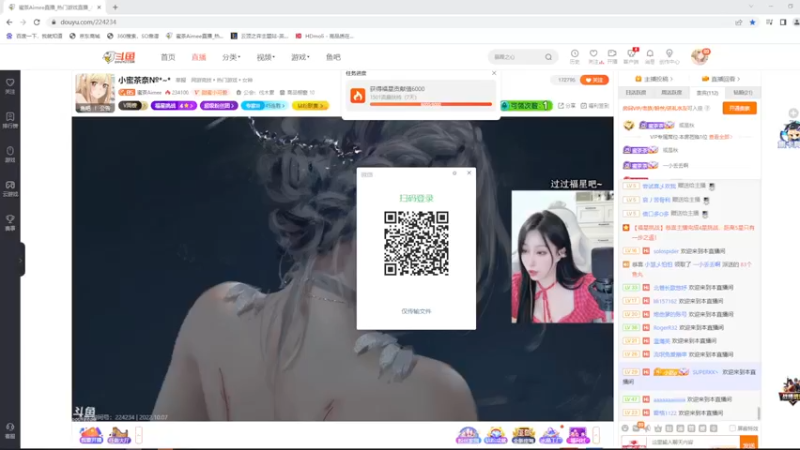Close the QR code login dialog

469,173
